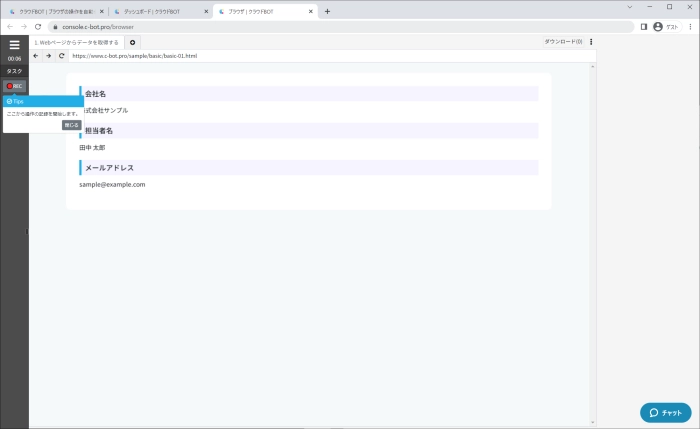Add a new virtual browser tab

pyautogui.click(x=134, y=43)
